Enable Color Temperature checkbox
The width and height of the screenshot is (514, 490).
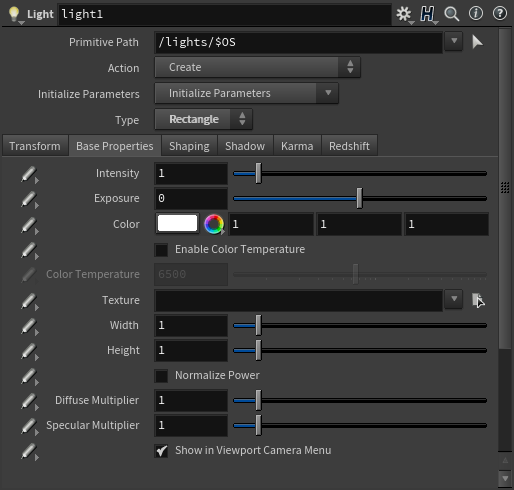pyautogui.click(x=161, y=250)
